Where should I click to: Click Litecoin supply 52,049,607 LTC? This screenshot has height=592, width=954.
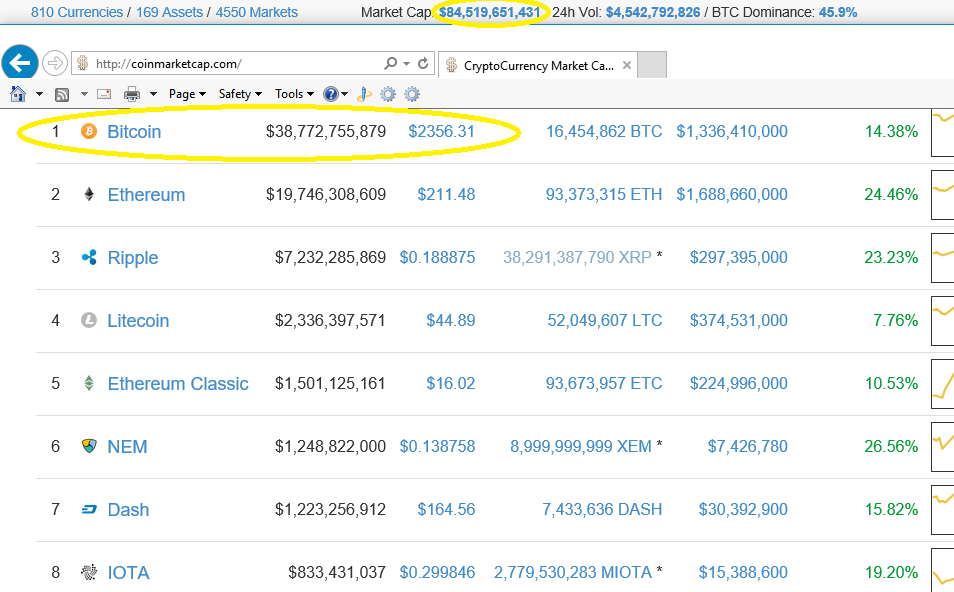[605, 321]
